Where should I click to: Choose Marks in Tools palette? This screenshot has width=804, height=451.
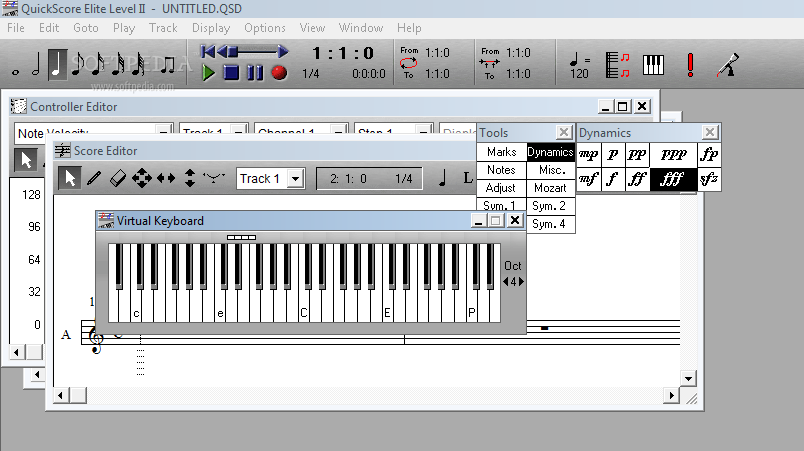tap(501, 152)
